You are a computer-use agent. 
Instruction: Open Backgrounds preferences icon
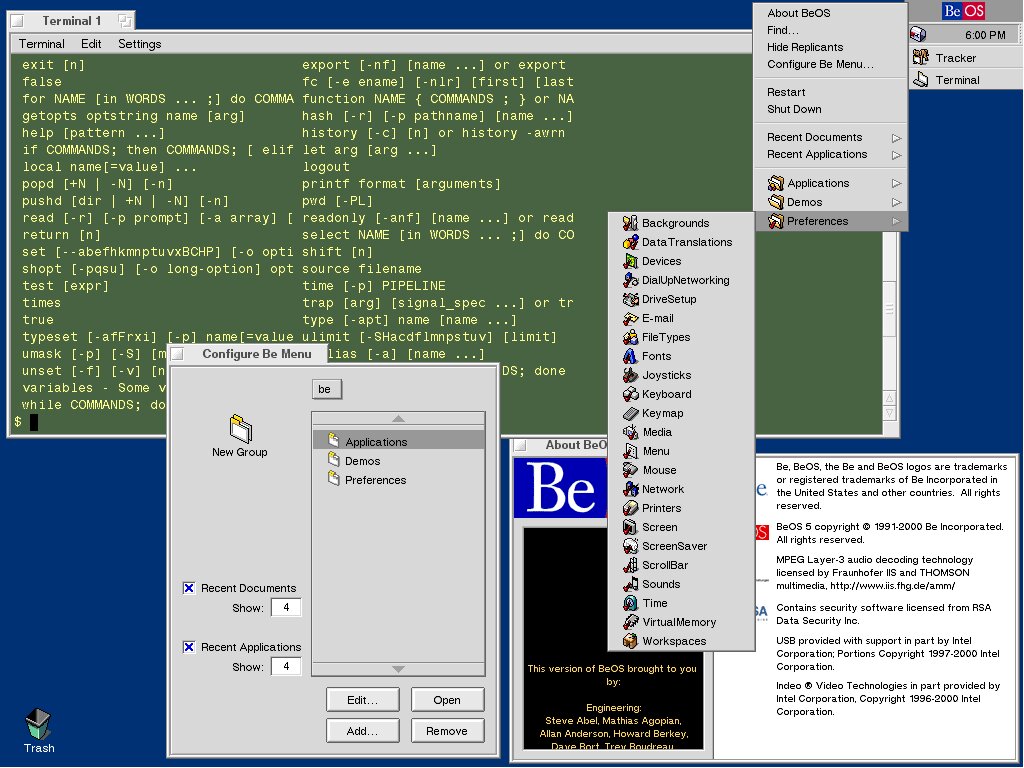630,223
